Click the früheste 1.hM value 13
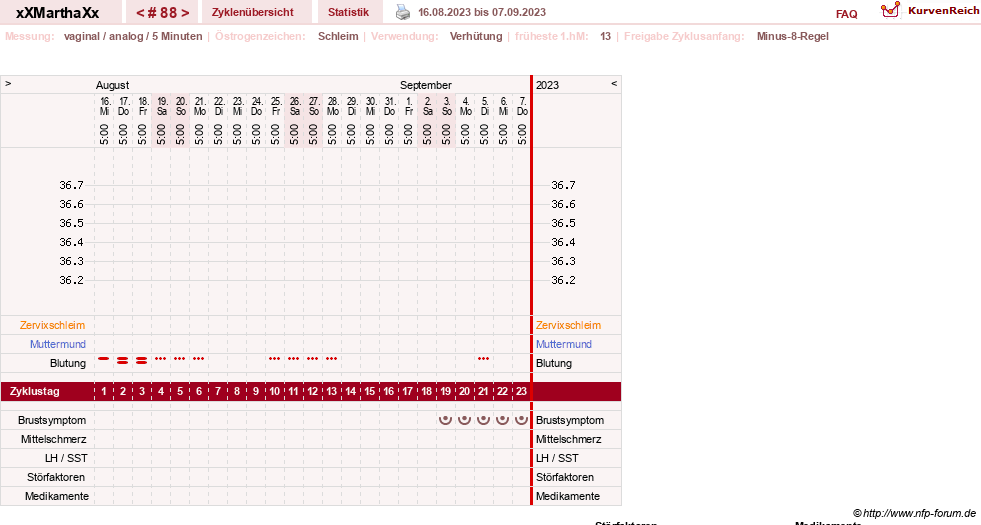This screenshot has width=981, height=525. click(x=605, y=36)
